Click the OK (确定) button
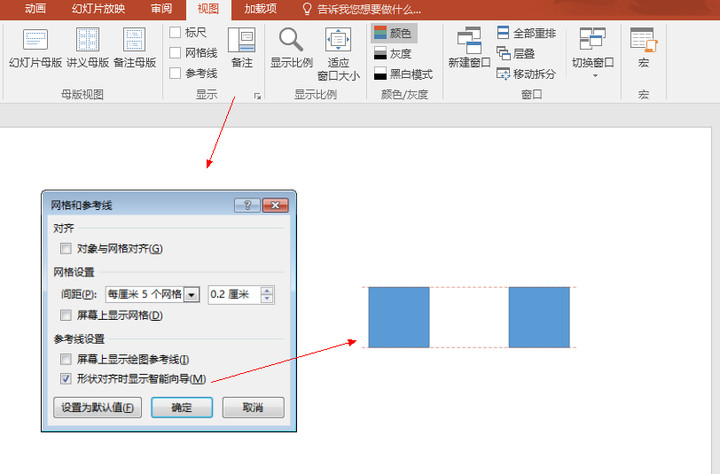This screenshot has height=474, width=720. pyautogui.click(x=182, y=407)
